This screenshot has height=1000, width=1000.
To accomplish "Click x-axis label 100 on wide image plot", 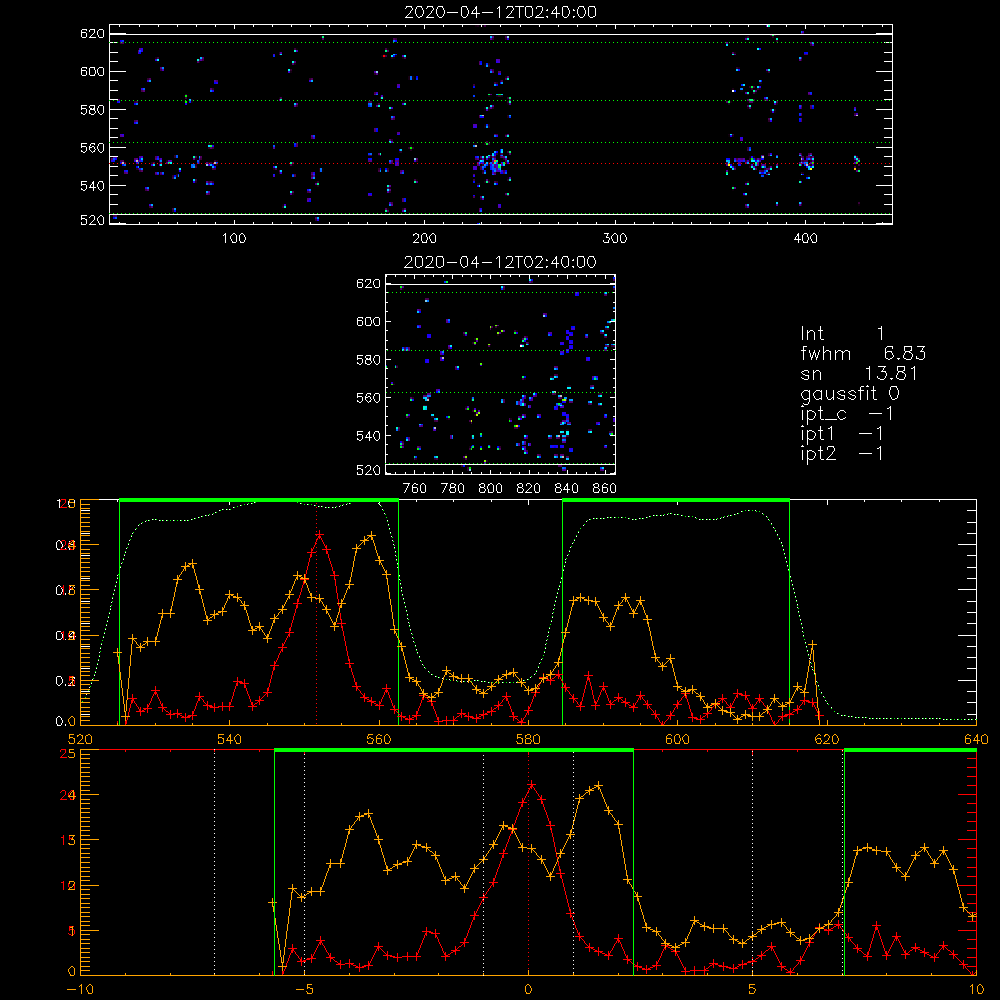I will click(234, 239).
